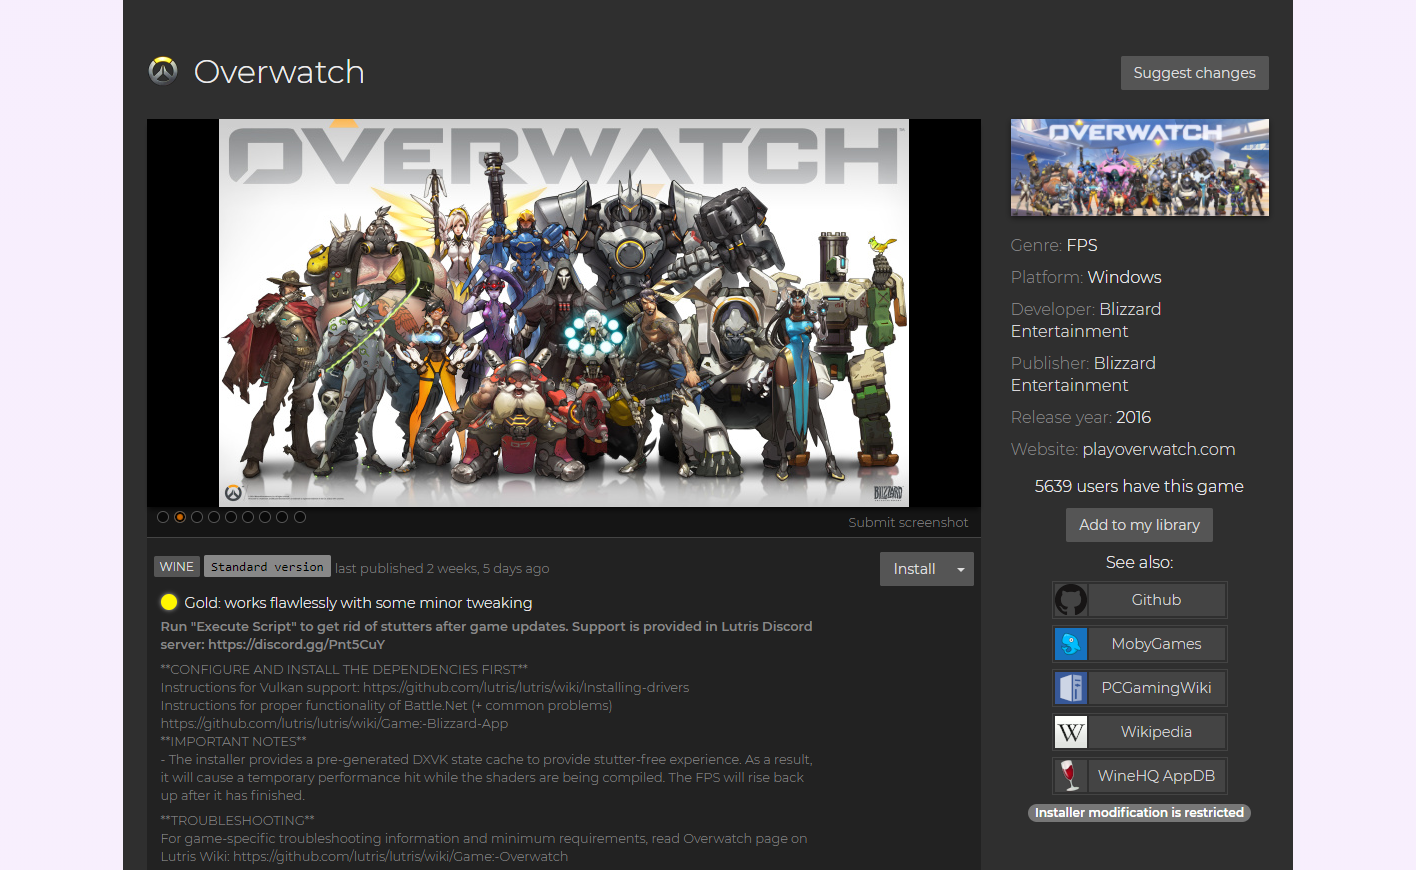Open the MobyGames icon link
Screen dimensions: 1416x870
pos(1071,644)
